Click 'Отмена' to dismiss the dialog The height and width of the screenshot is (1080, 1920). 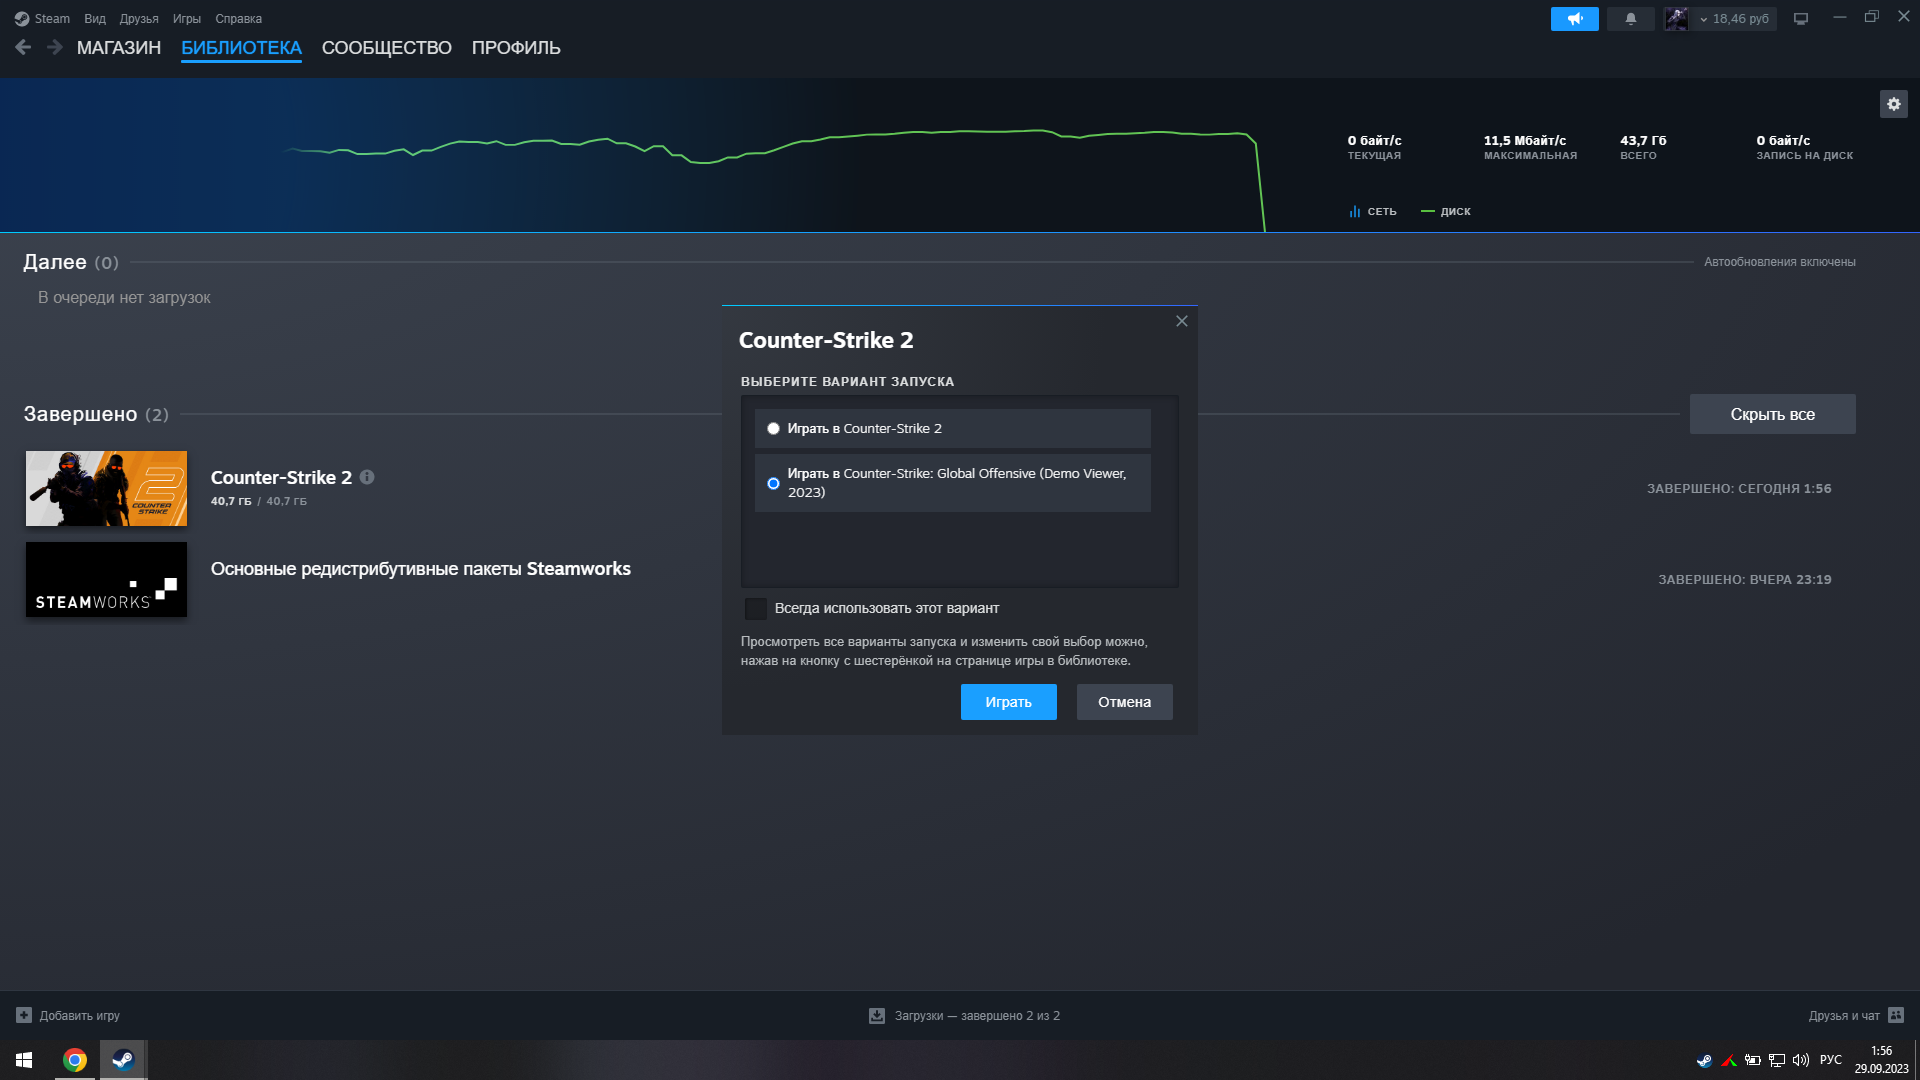click(x=1125, y=700)
